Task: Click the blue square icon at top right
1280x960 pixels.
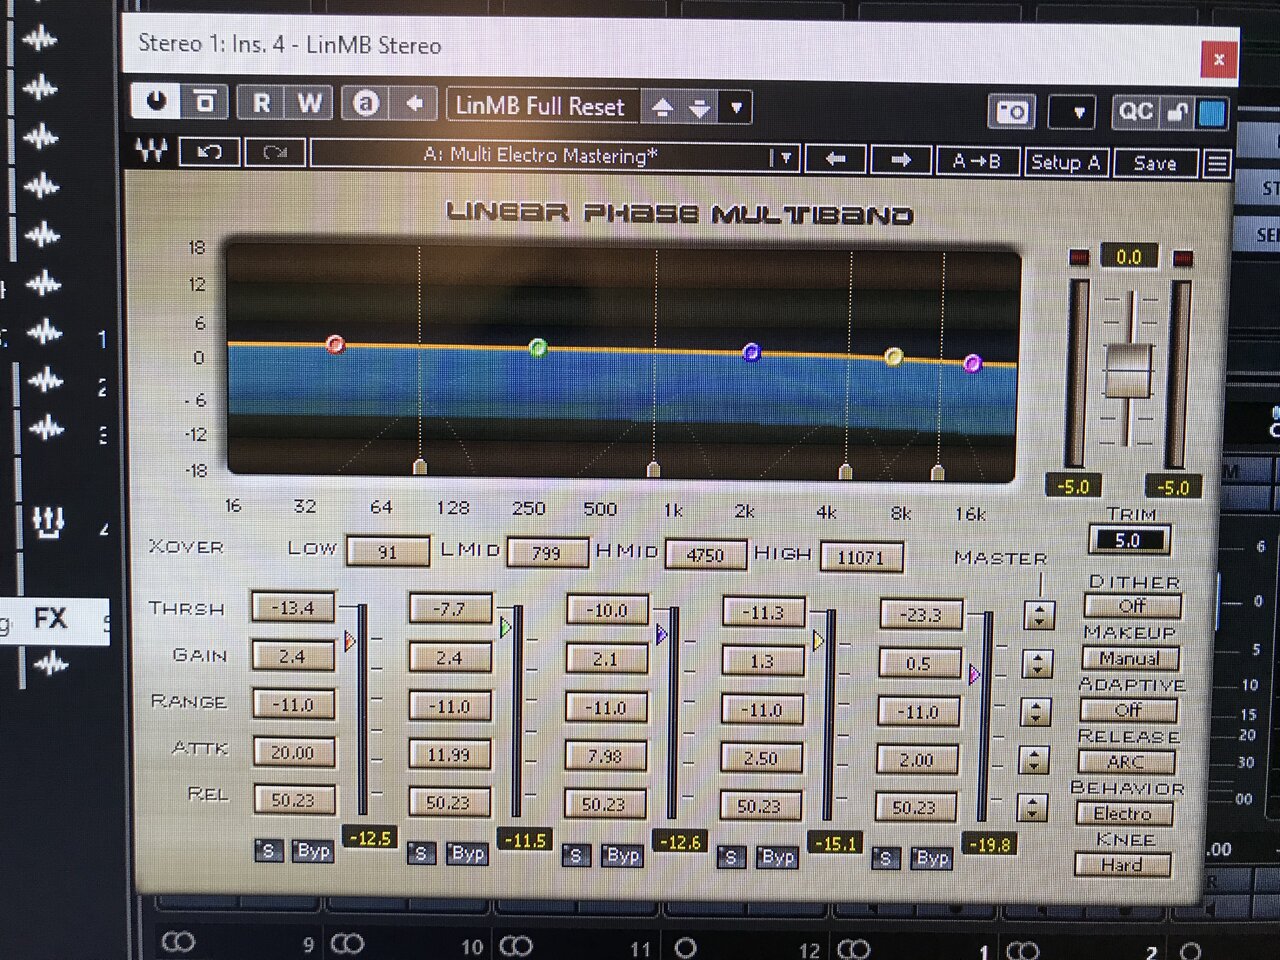Action: (x=1213, y=113)
